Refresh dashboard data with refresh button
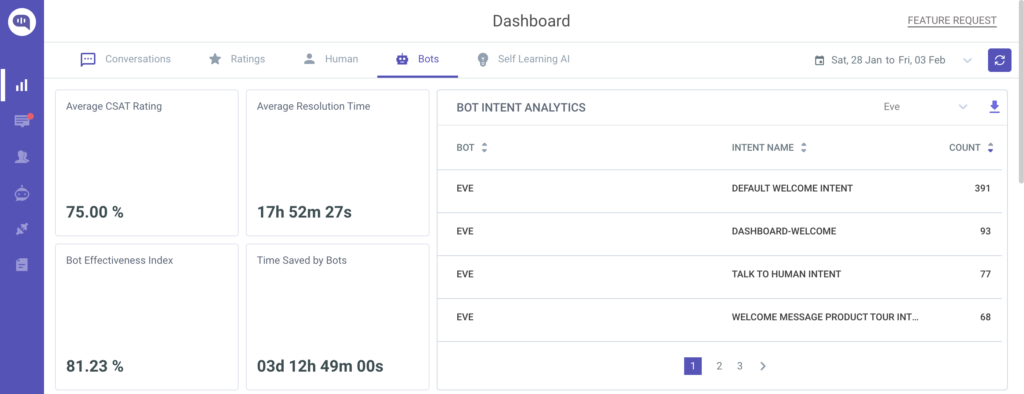This screenshot has width=1024, height=394. pos(999,60)
